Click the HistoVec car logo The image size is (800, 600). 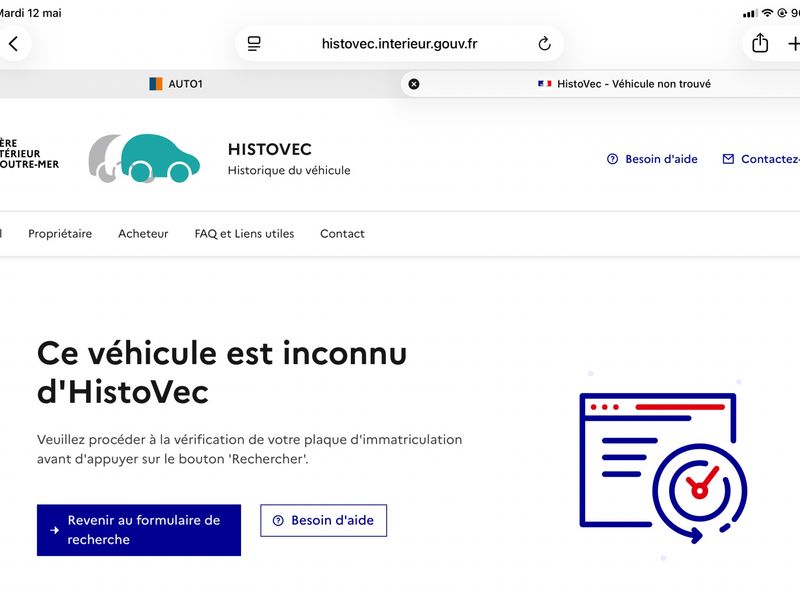144,158
